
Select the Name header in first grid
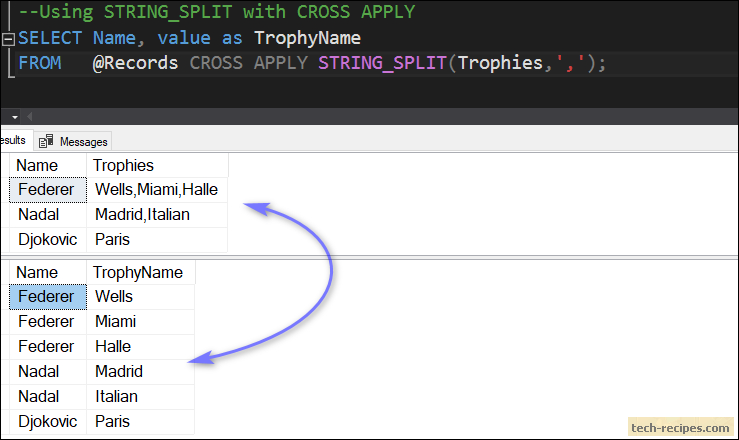(x=48, y=165)
